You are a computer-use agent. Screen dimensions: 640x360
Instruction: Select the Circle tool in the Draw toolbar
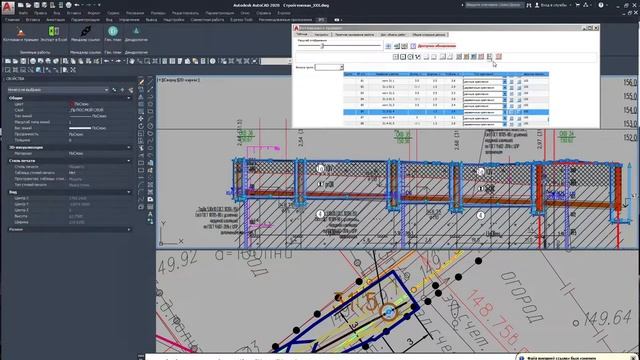[150, 126]
